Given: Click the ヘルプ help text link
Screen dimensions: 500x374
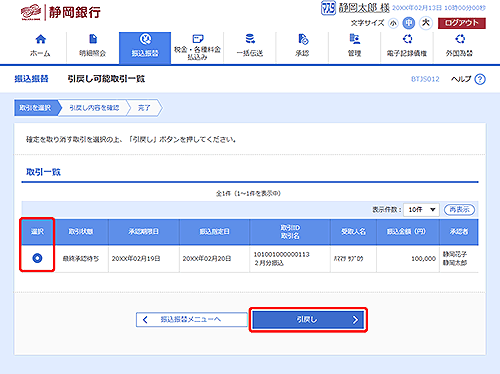Looking at the screenshot, I should click(461, 79).
